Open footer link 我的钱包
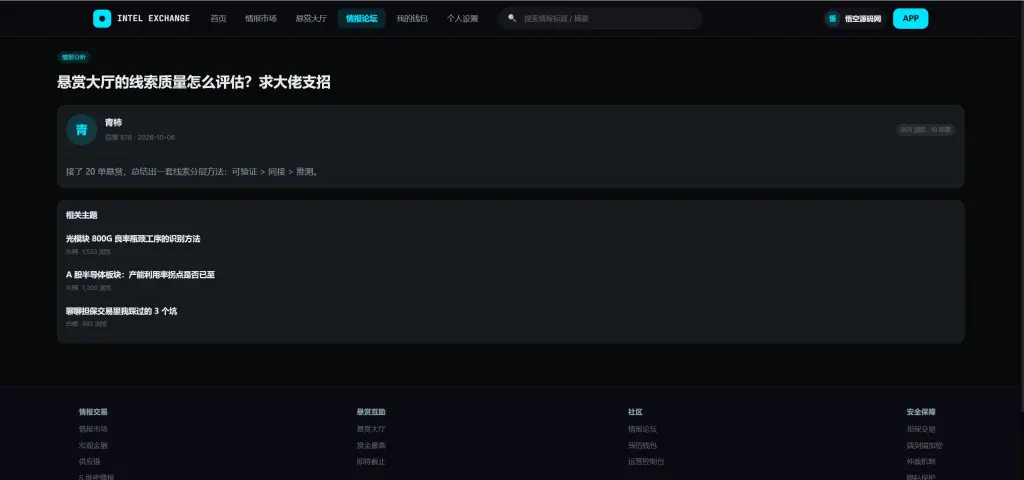 (x=643, y=445)
